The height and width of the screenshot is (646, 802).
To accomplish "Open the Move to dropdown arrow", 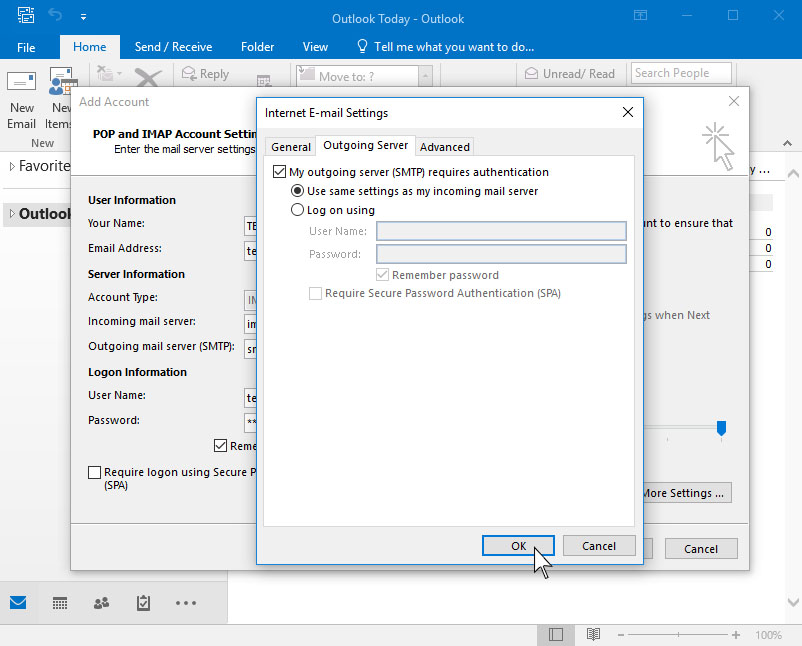I will [x=425, y=77].
